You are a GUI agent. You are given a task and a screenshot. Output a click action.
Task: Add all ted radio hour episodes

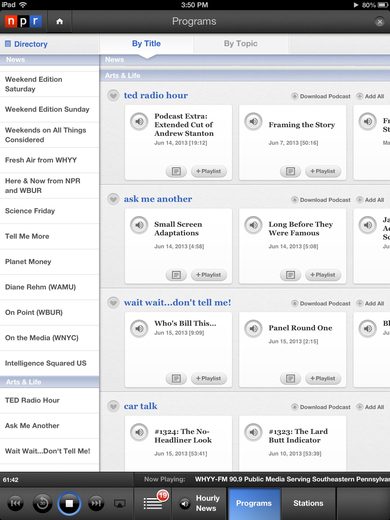click(x=370, y=96)
